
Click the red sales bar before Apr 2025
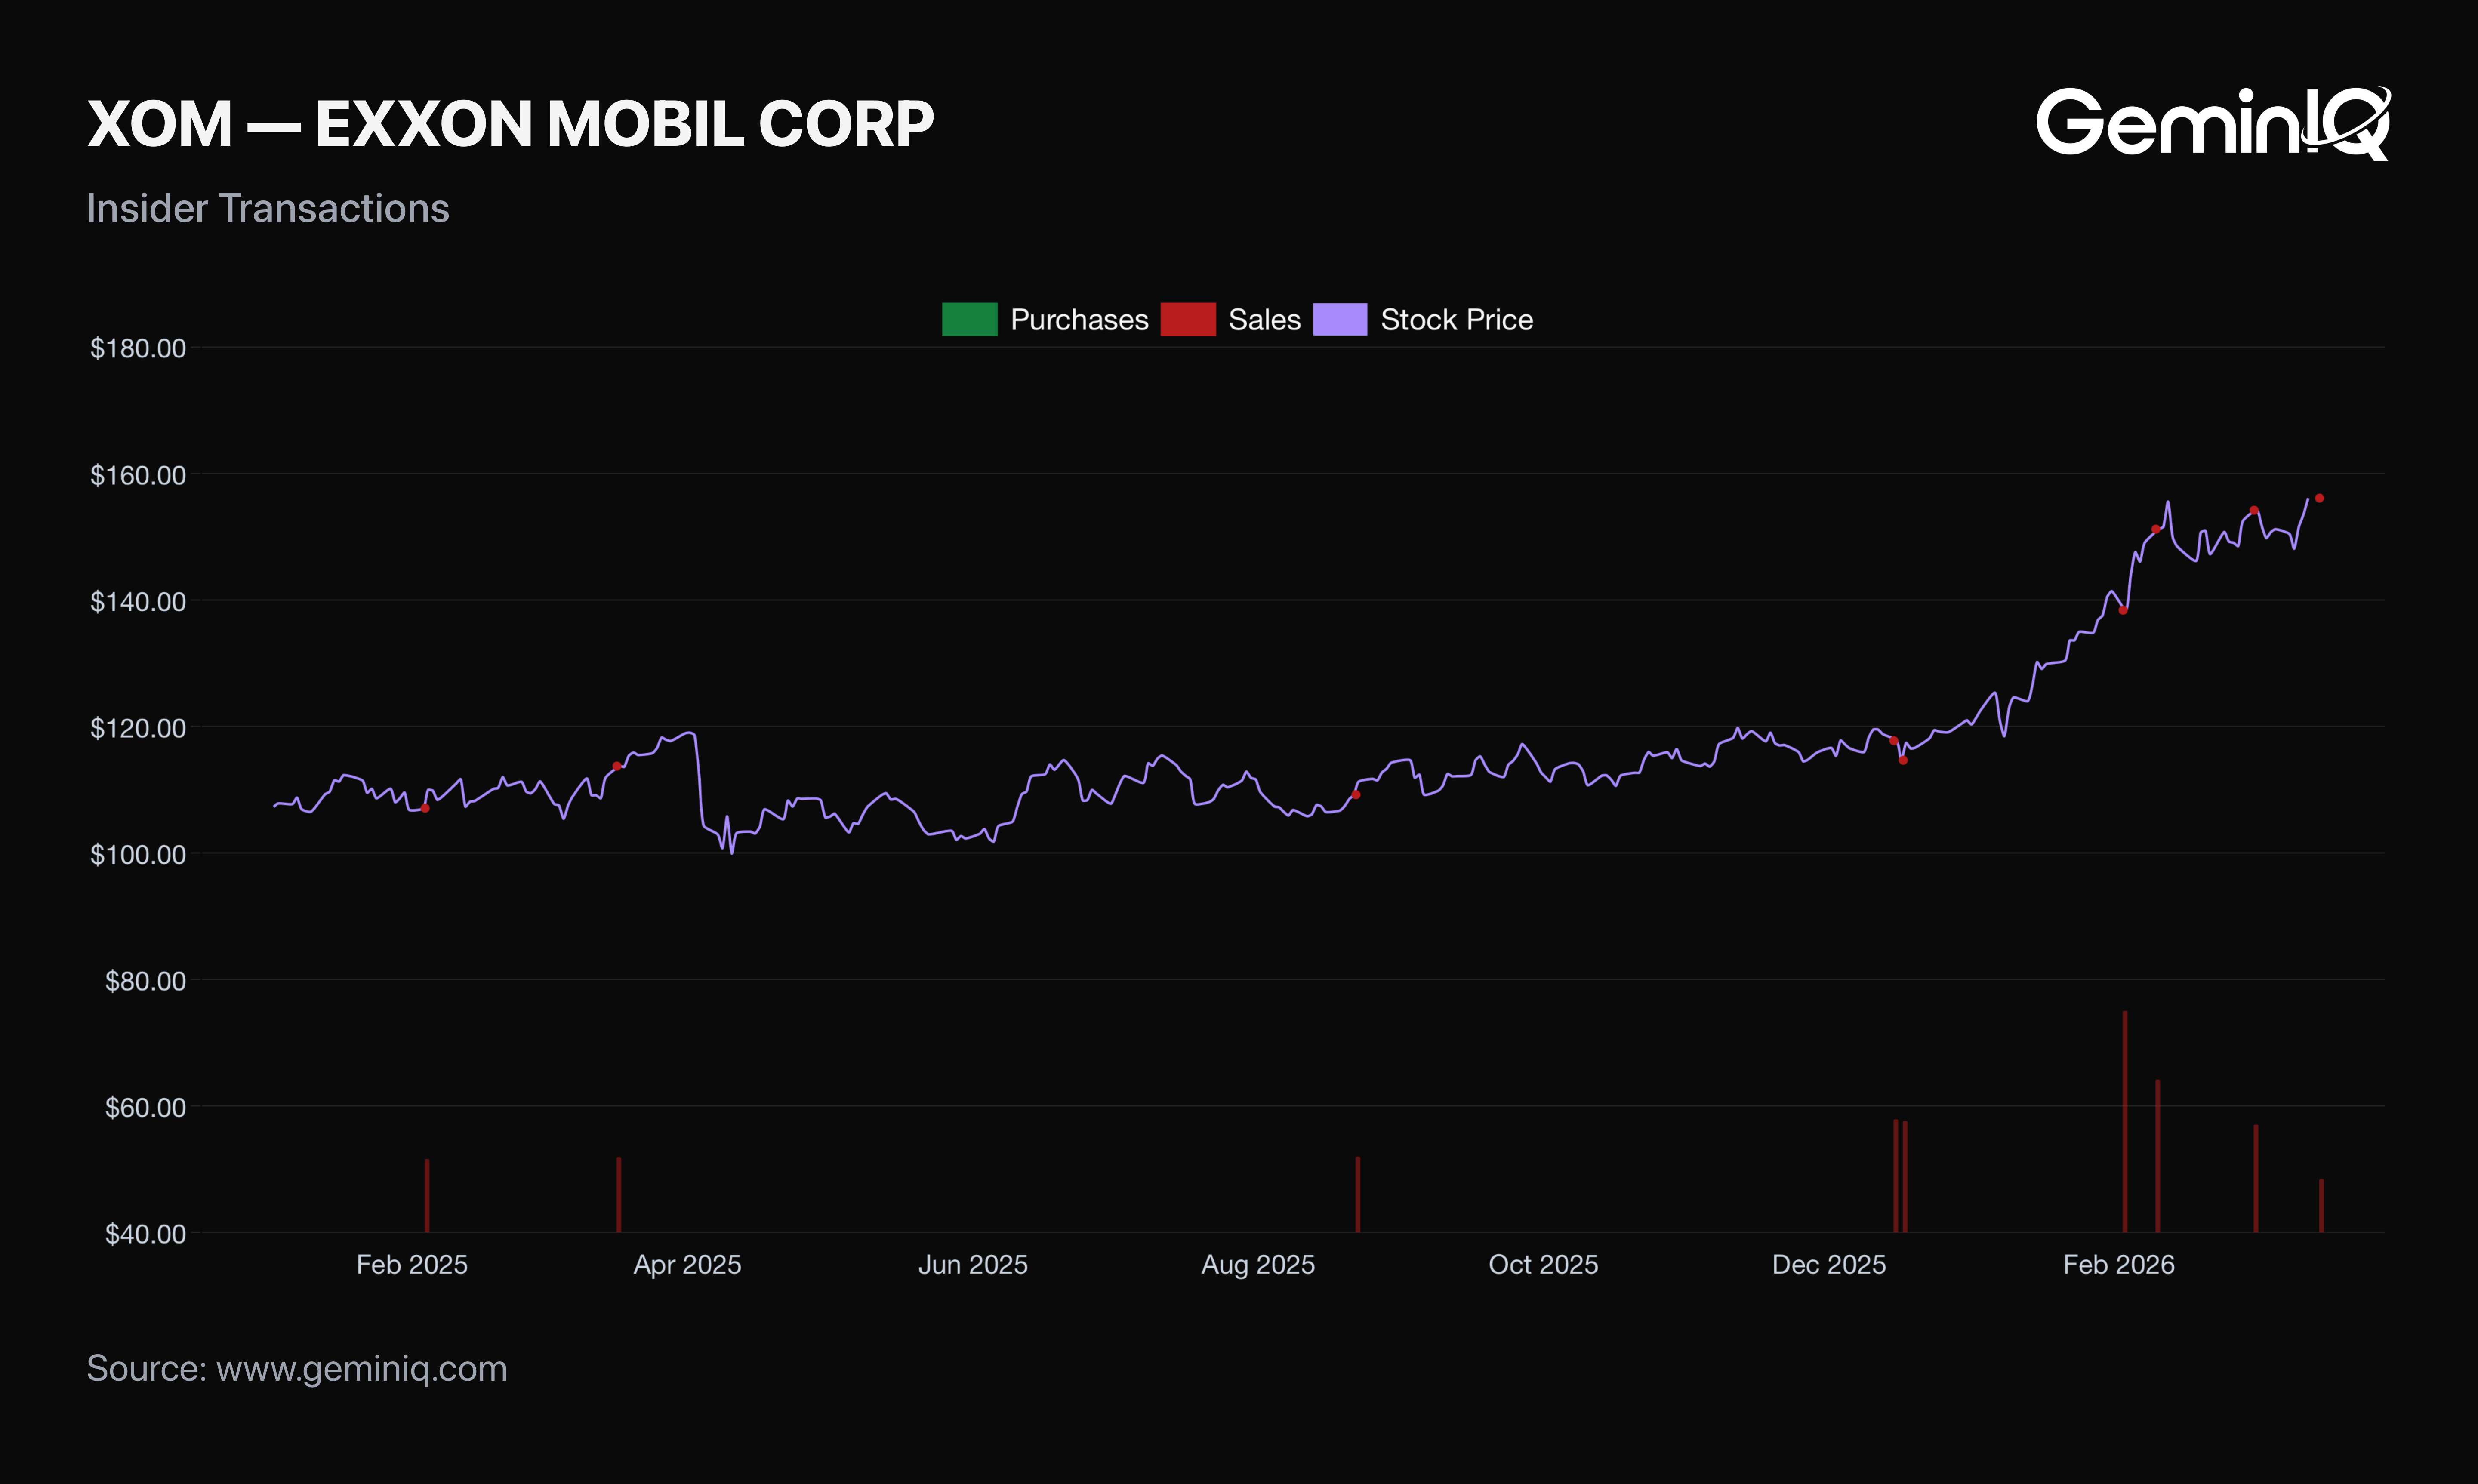[x=619, y=1194]
